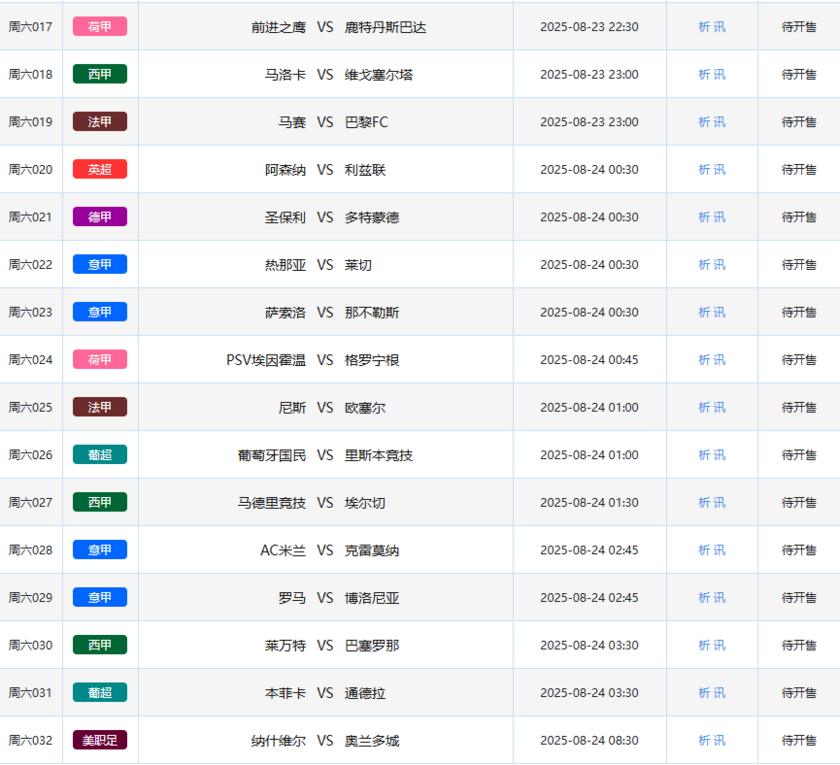Image resolution: width=840 pixels, height=765 pixels.
Task: Select the 法甲 badge for 马赛 match
Action: coord(100,122)
